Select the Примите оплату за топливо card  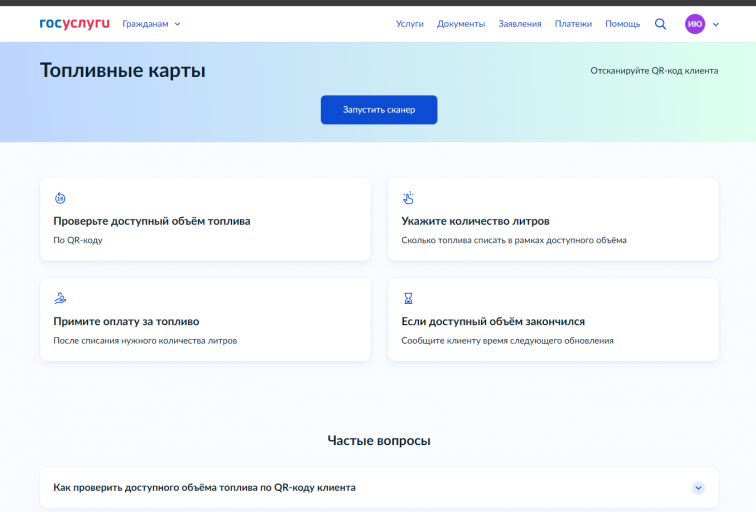[x=205, y=319]
